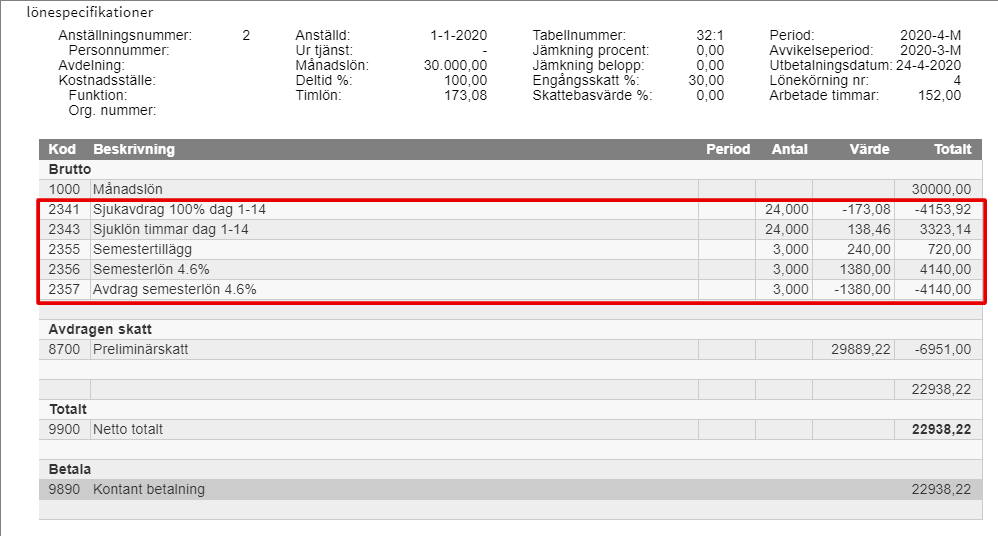Select the Utbetalningsdatum value 24-4-2020
This screenshot has width=998, height=536.
coord(929,66)
